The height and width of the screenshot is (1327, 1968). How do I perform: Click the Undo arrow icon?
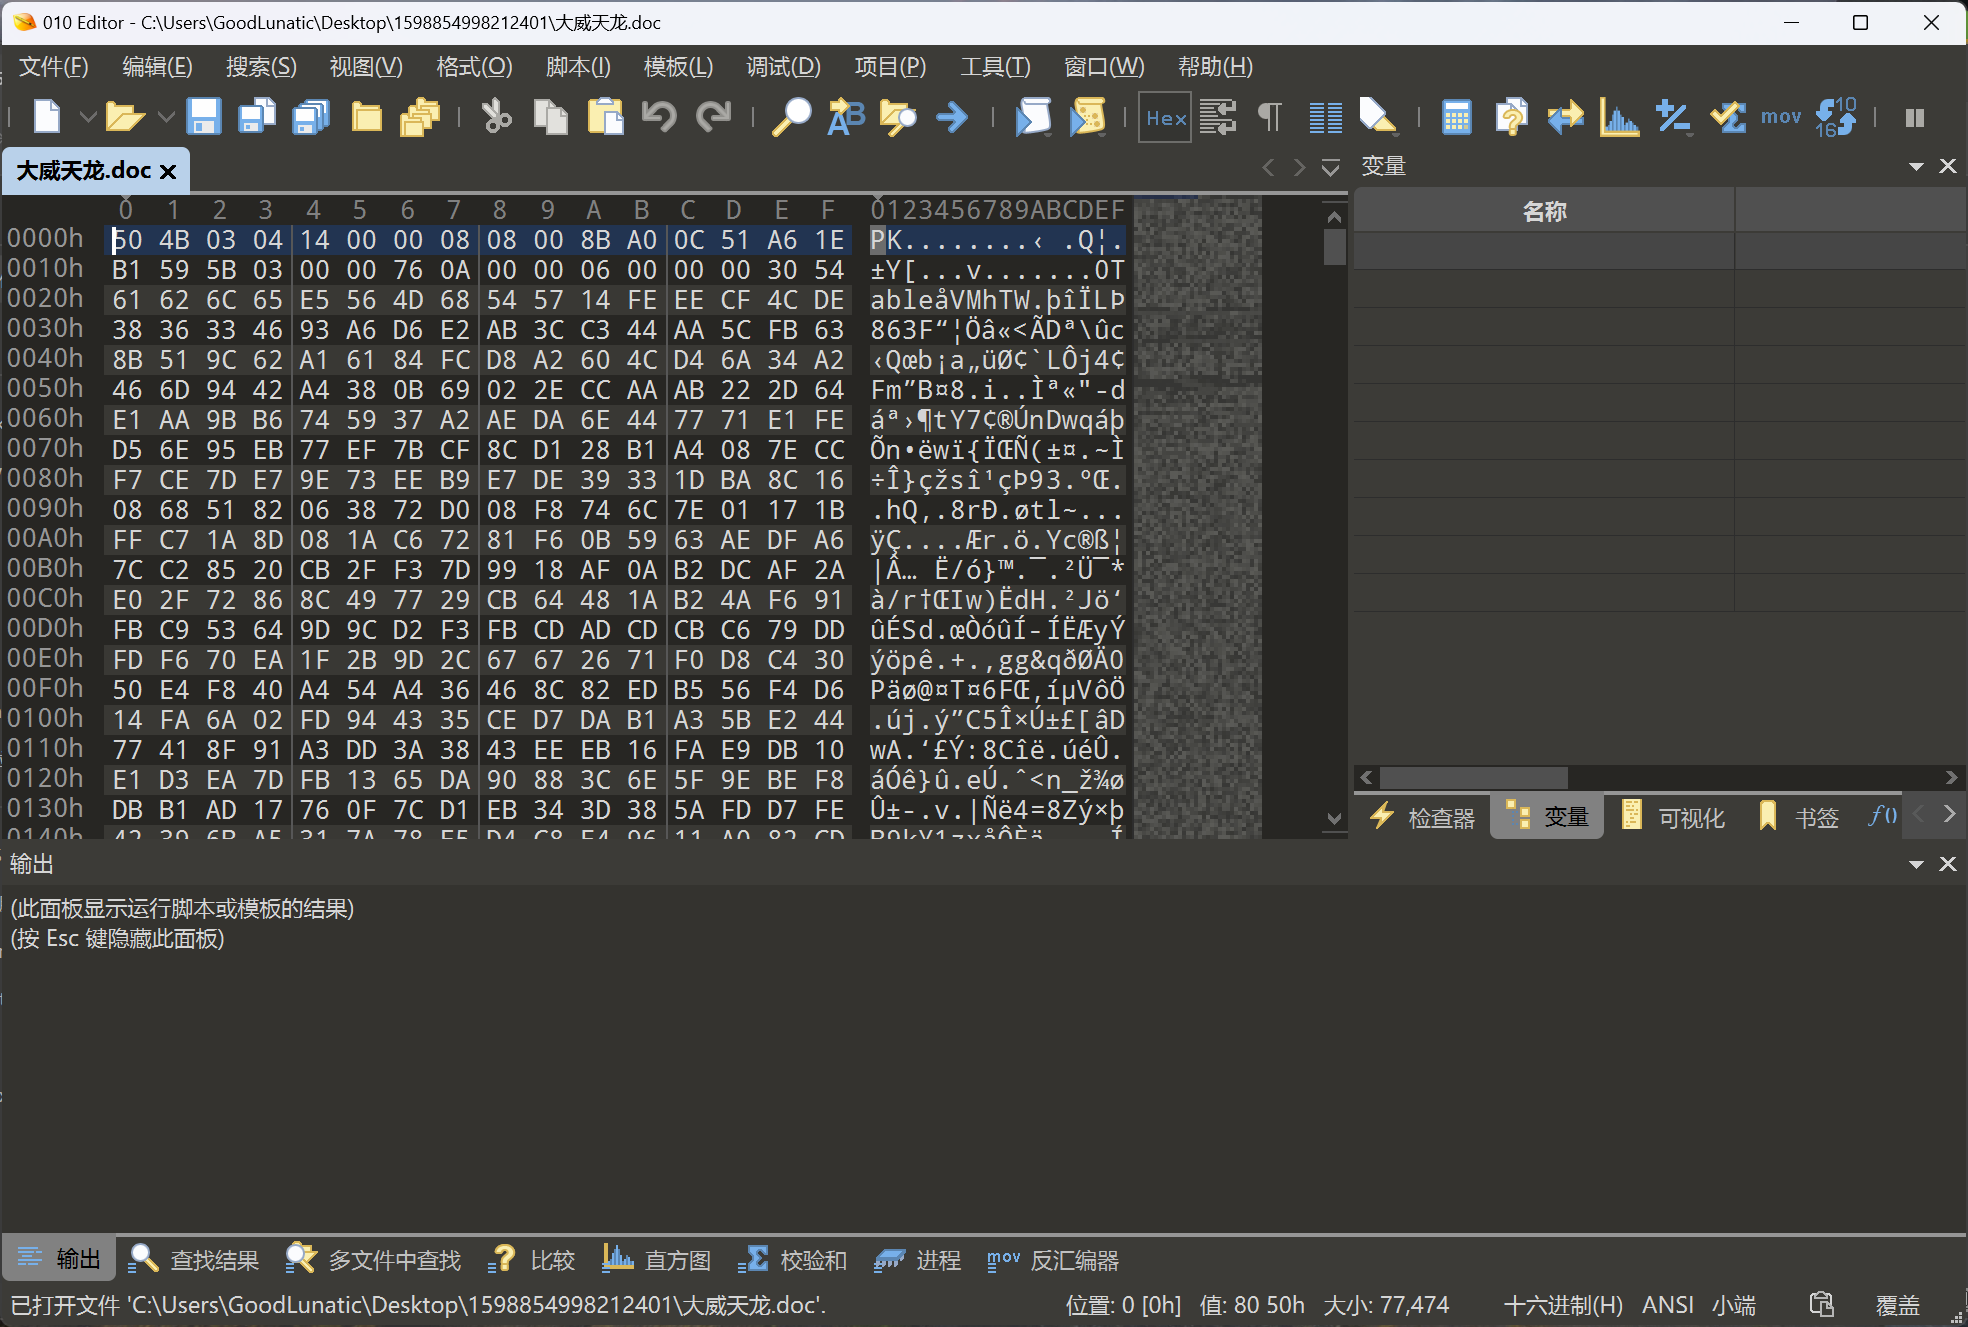coord(659,117)
